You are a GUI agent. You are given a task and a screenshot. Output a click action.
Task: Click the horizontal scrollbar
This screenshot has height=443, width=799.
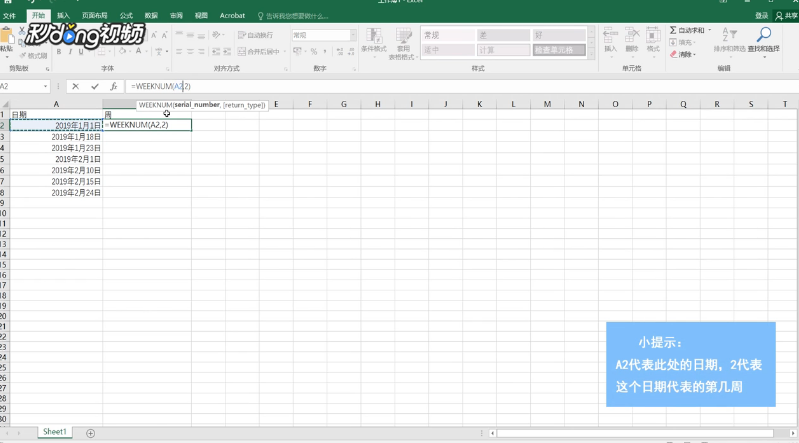tap(635, 433)
